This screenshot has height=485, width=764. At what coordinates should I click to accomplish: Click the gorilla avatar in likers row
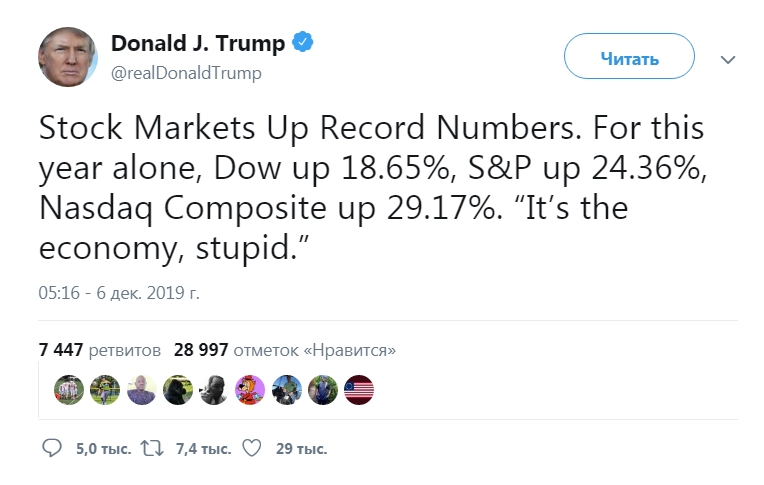(178, 389)
